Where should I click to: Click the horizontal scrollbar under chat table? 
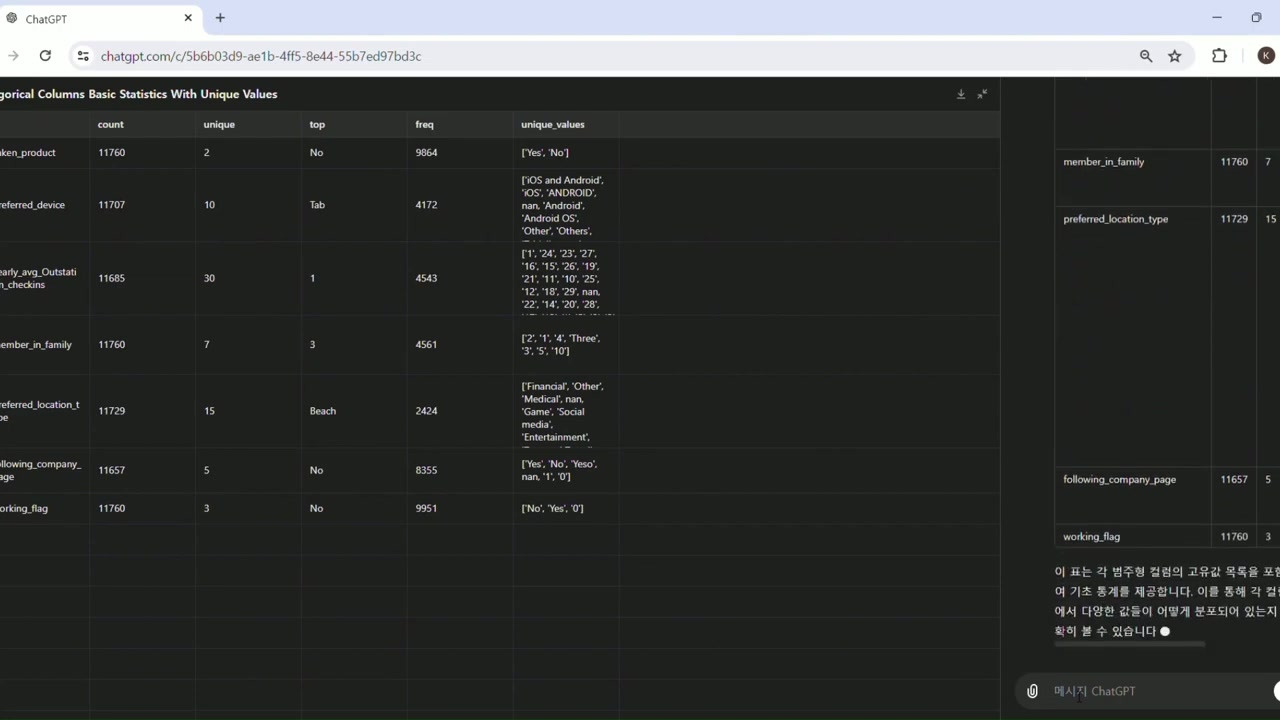coord(1130,645)
